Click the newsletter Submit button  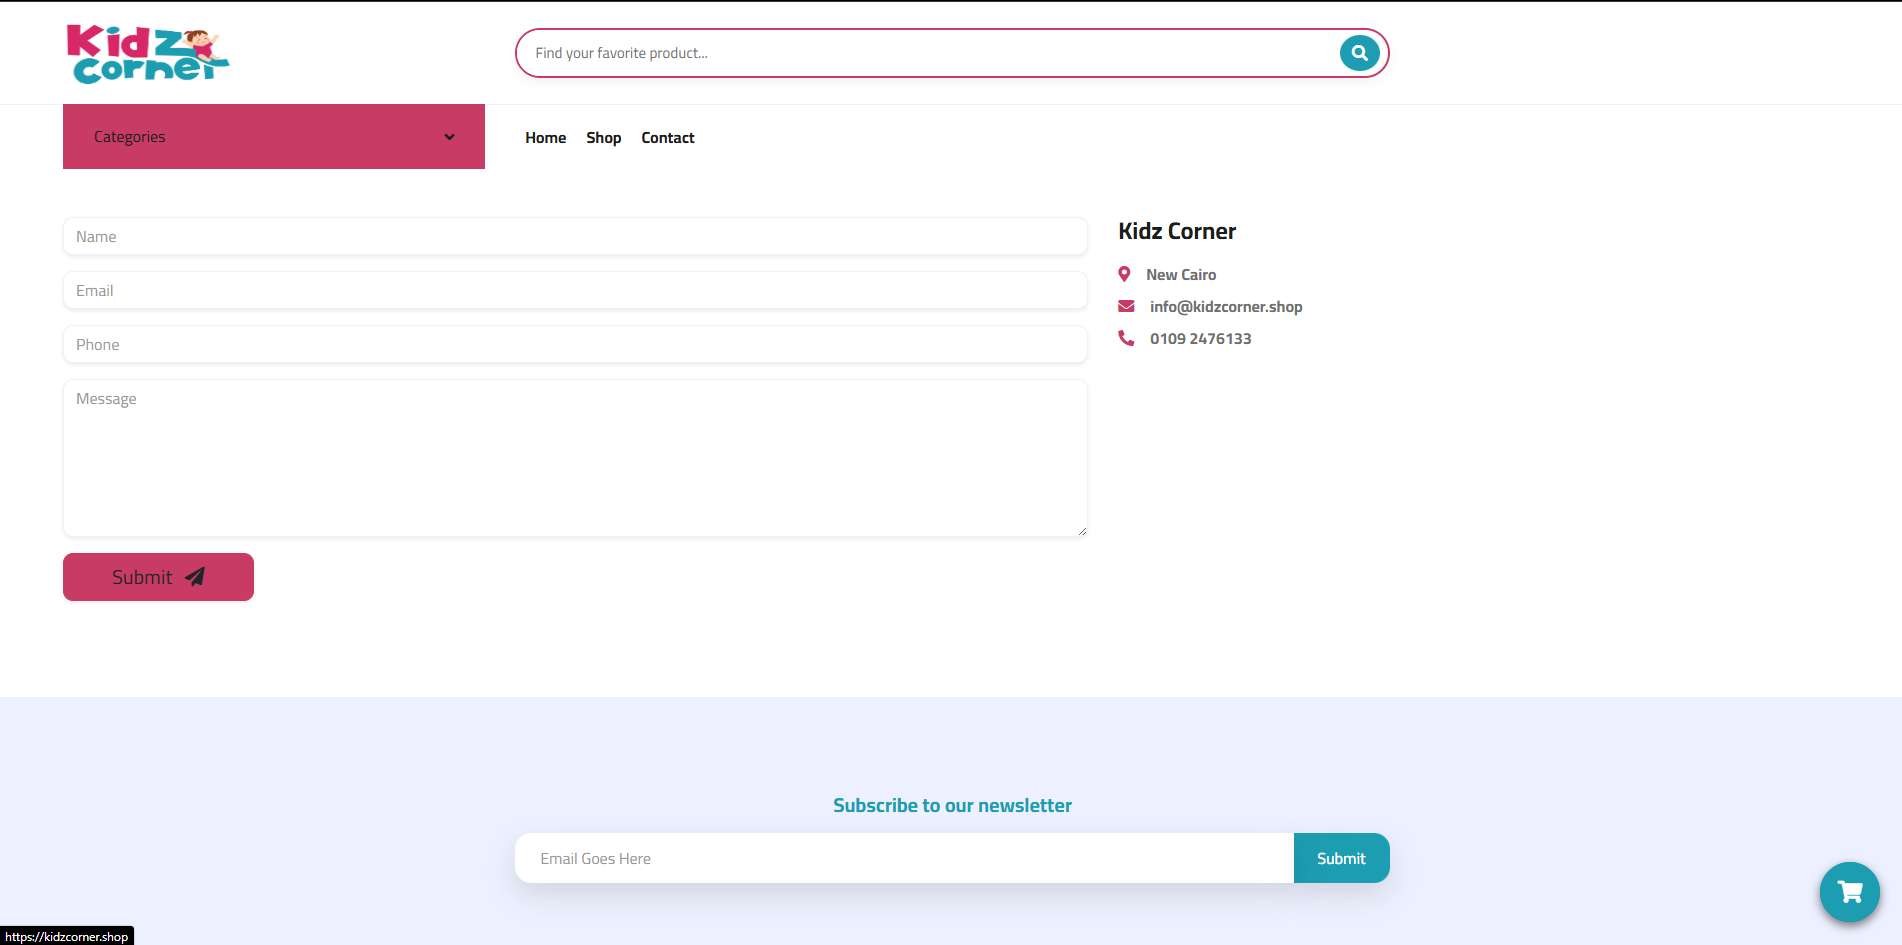(x=1341, y=857)
